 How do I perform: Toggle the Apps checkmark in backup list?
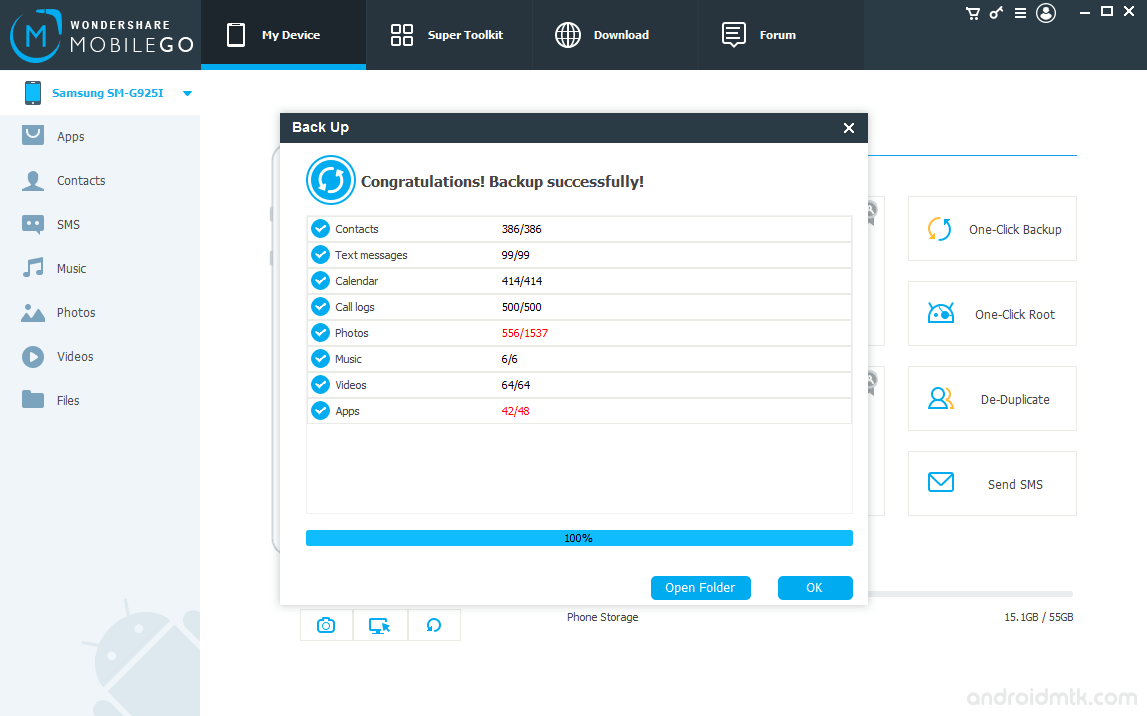[320, 410]
